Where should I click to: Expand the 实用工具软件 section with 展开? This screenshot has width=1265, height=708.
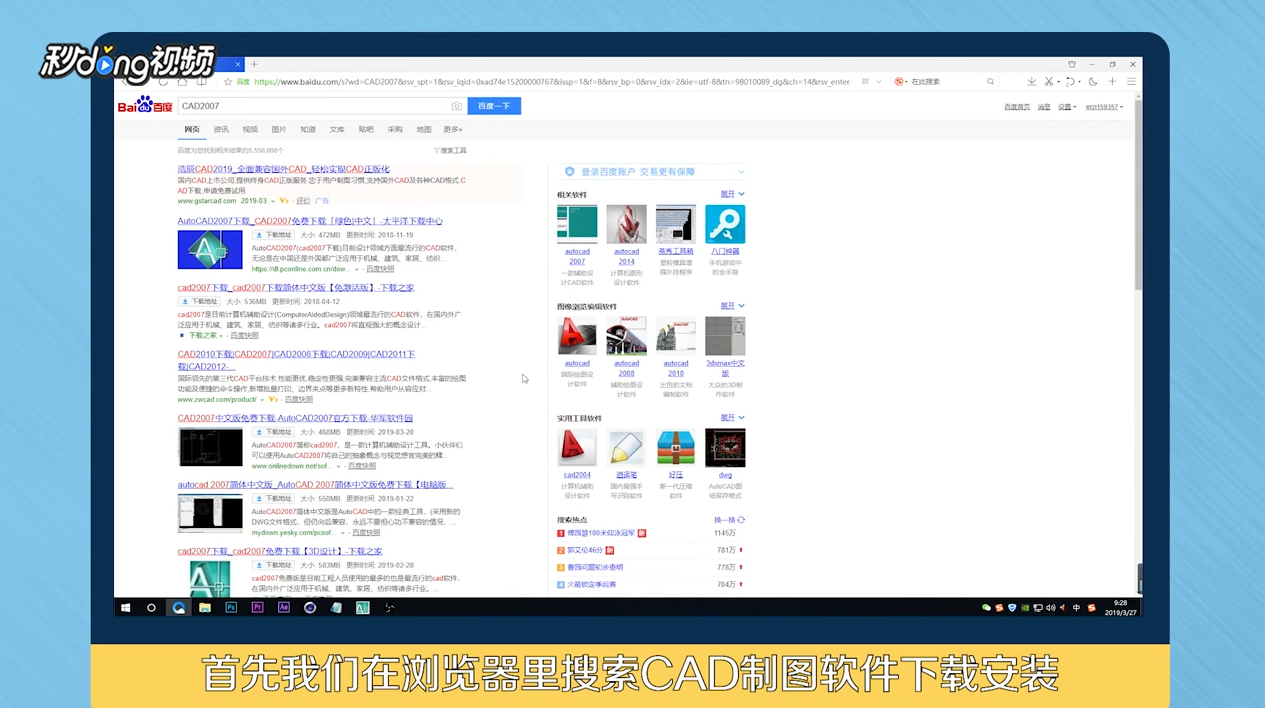[733, 418]
